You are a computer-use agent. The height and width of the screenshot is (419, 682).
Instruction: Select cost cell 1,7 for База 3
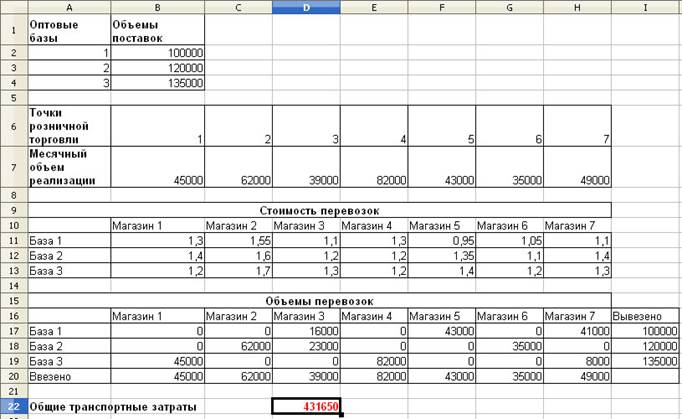pos(238,271)
